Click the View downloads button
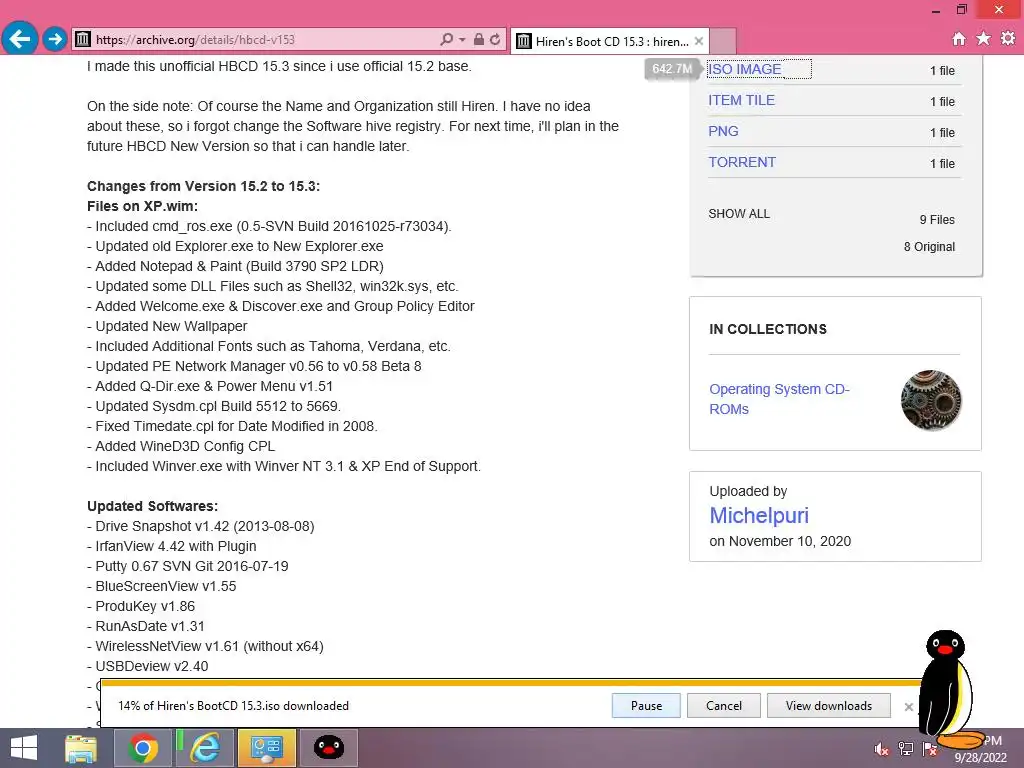Image resolution: width=1024 pixels, height=768 pixels. pyautogui.click(x=829, y=705)
